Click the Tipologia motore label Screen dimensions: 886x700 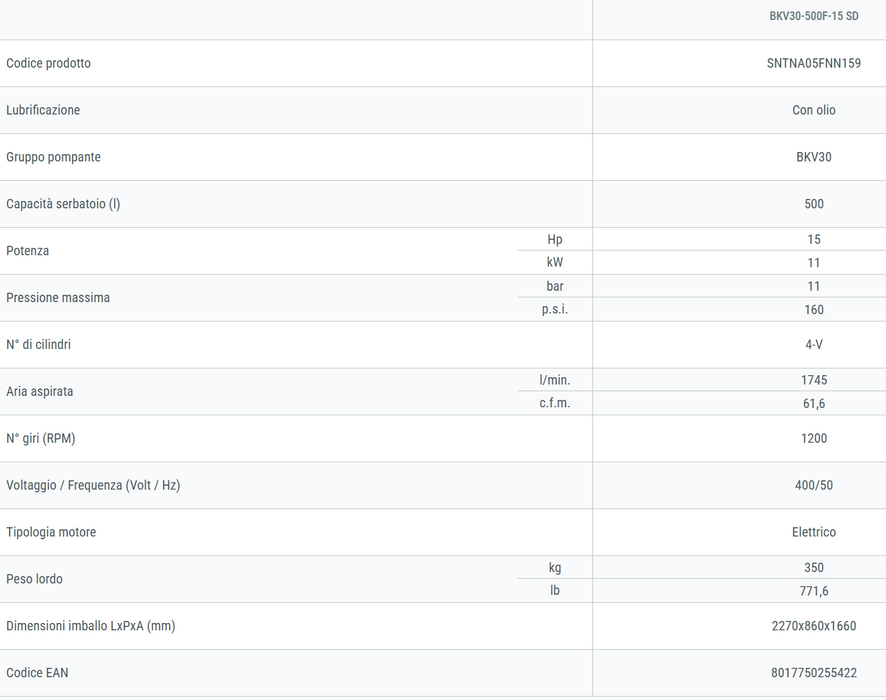(x=51, y=532)
